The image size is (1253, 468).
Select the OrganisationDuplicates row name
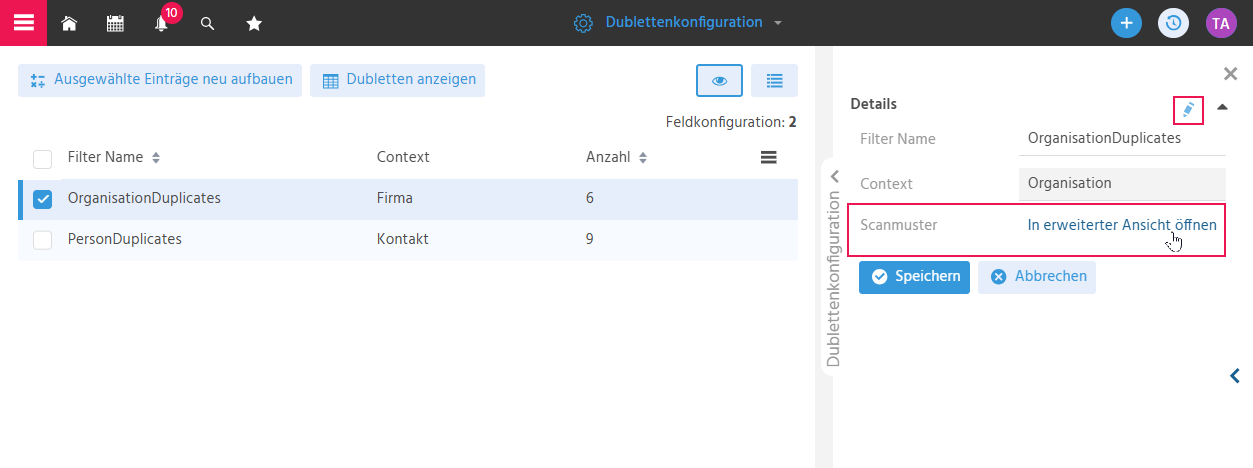tap(144, 198)
